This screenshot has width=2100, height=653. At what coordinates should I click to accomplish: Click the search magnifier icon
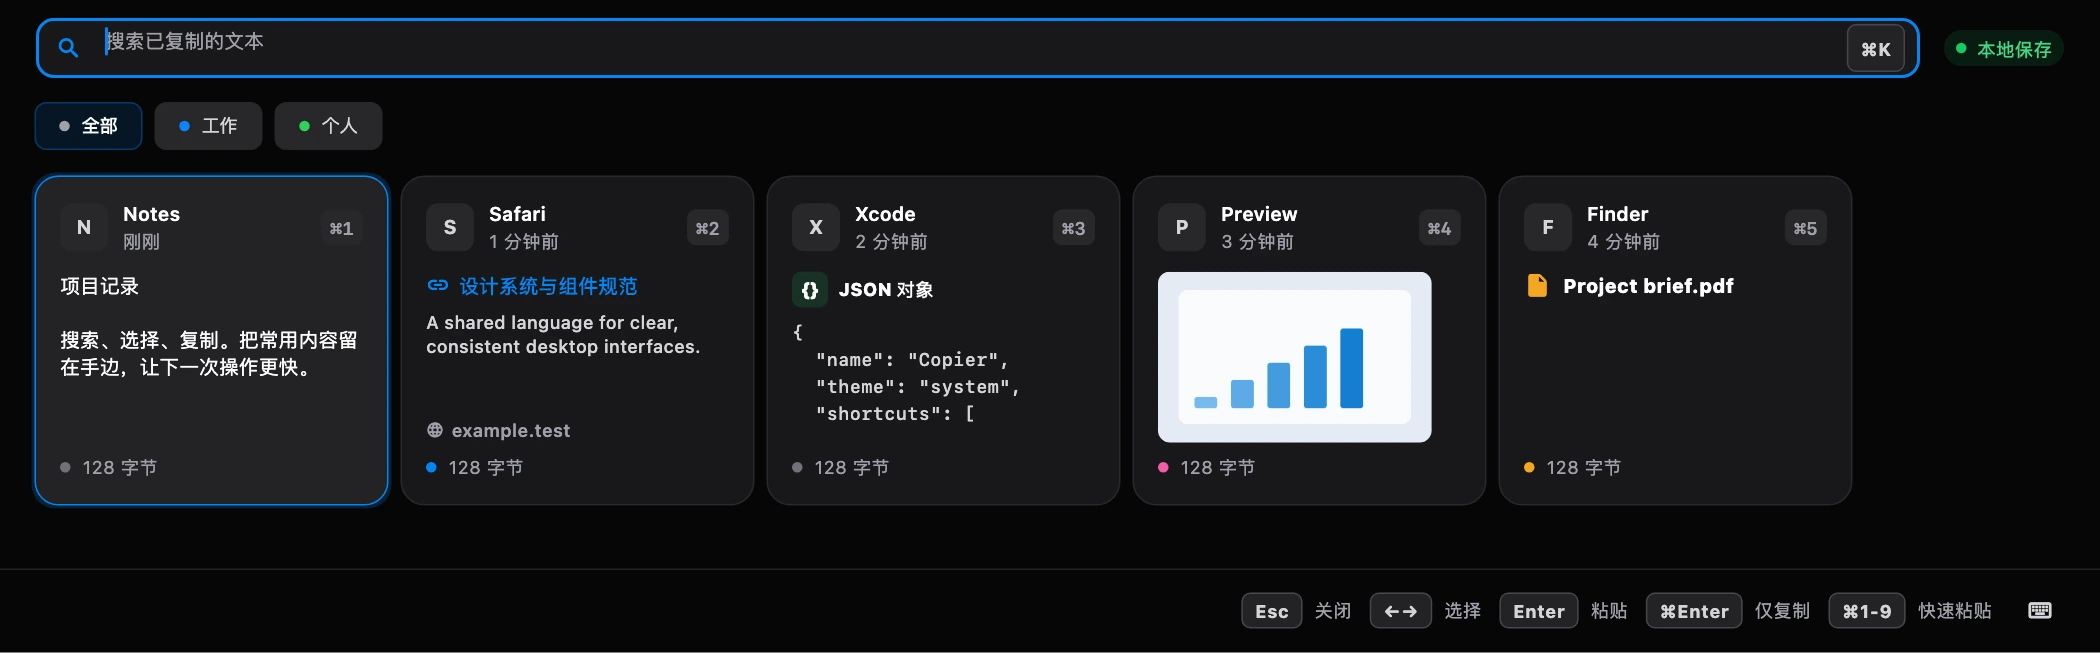click(x=68, y=47)
